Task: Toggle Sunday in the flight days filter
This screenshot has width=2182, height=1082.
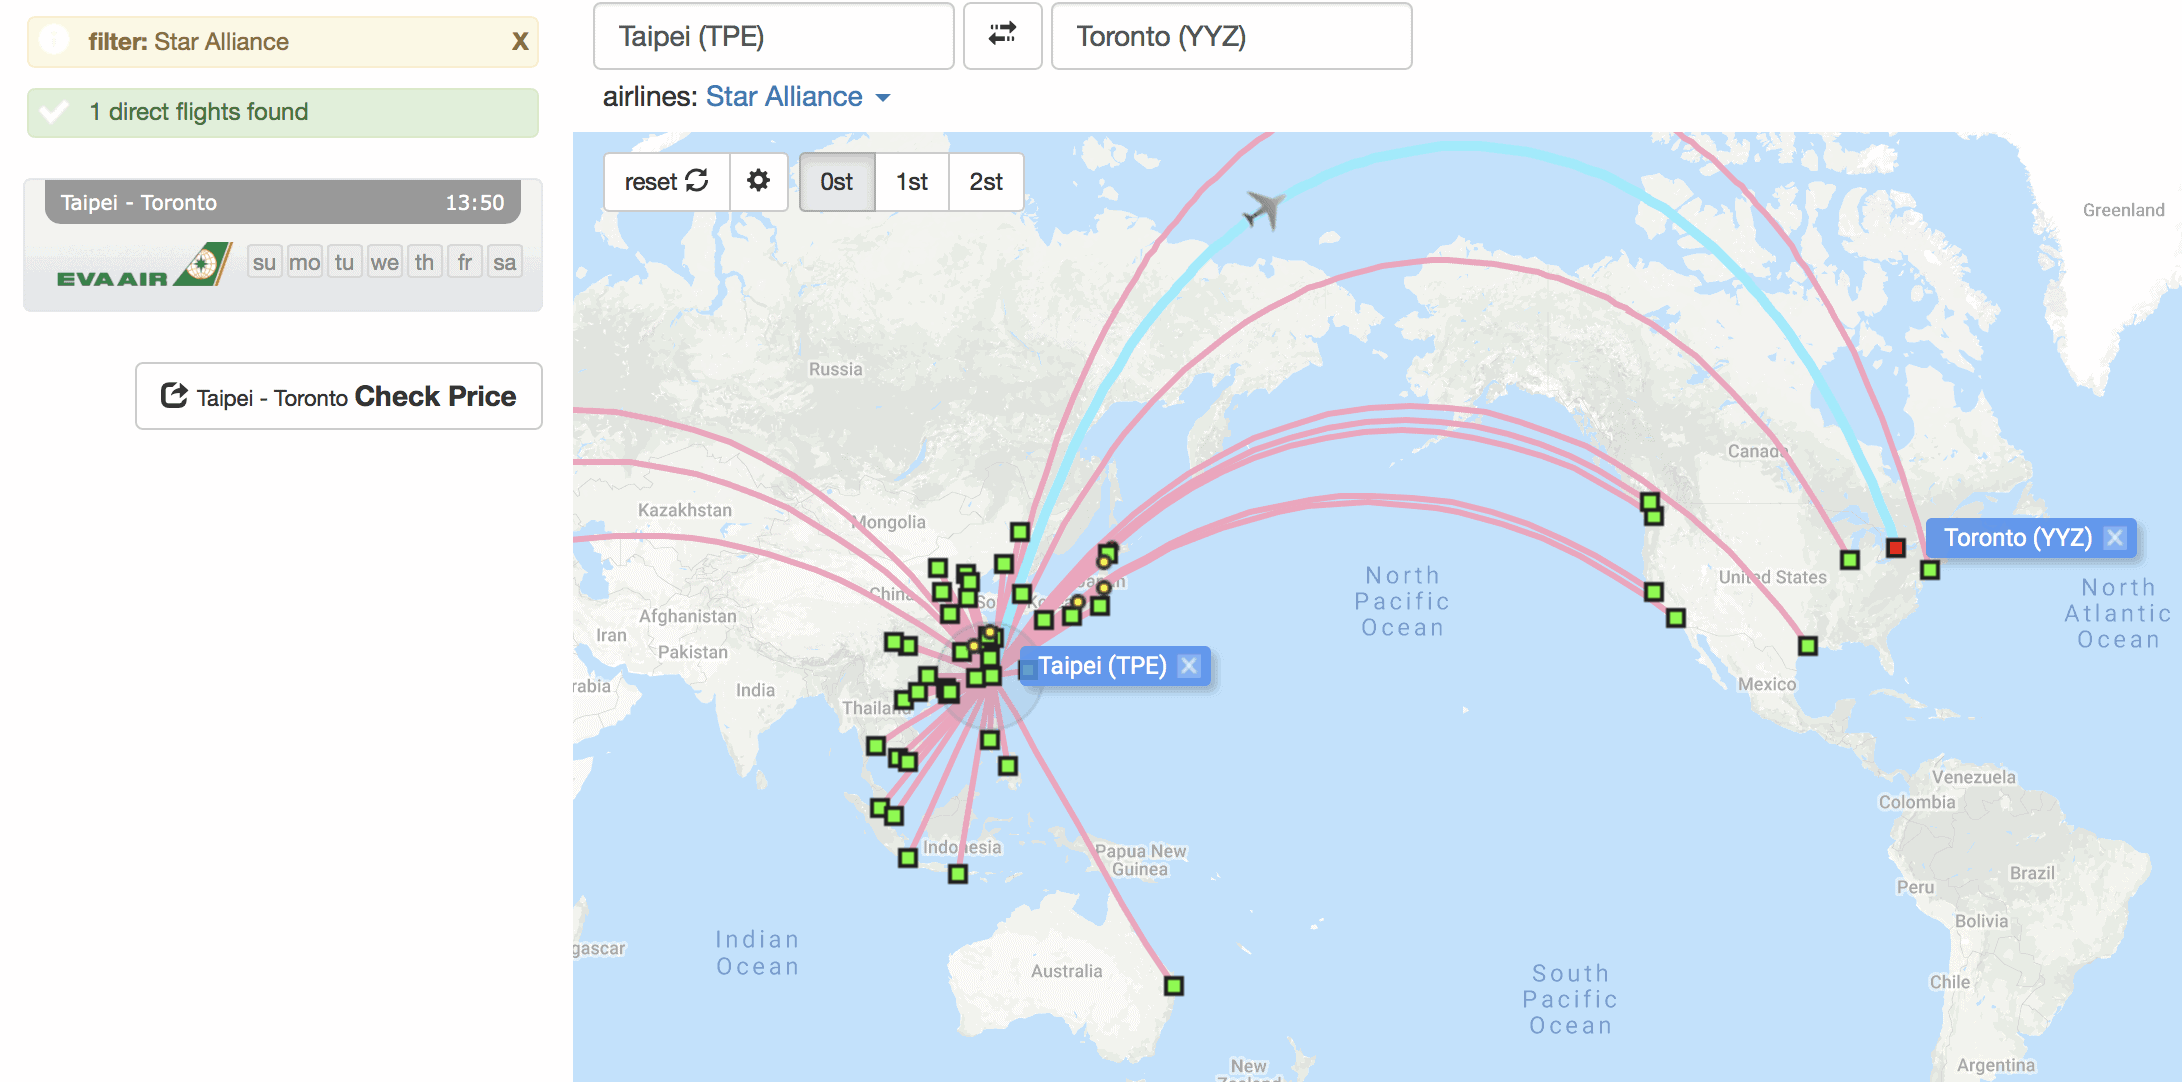Action: [x=264, y=261]
